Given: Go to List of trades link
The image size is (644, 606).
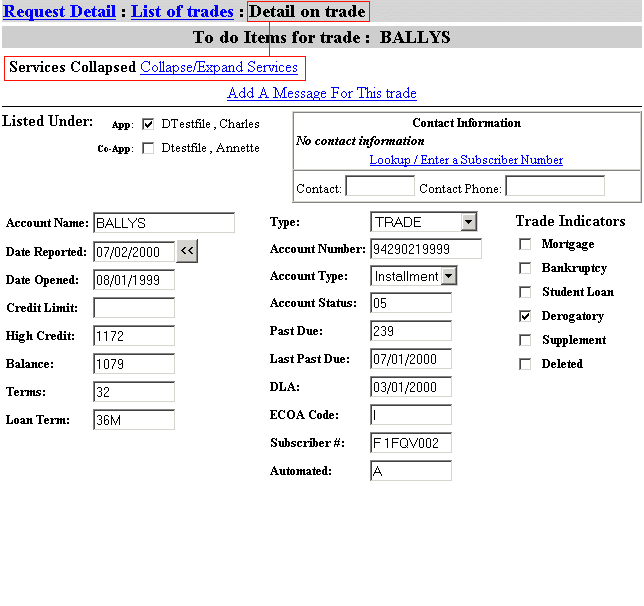Looking at the screenshot, I should (x=182, y=12).
